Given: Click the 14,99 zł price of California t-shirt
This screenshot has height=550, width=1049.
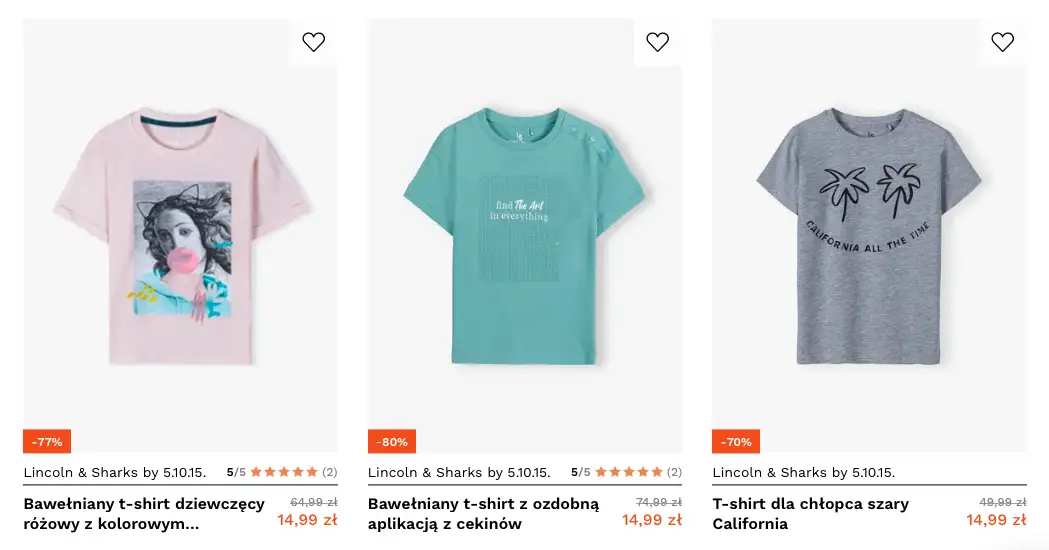Looking at the screenshot, I should (996, 520).
